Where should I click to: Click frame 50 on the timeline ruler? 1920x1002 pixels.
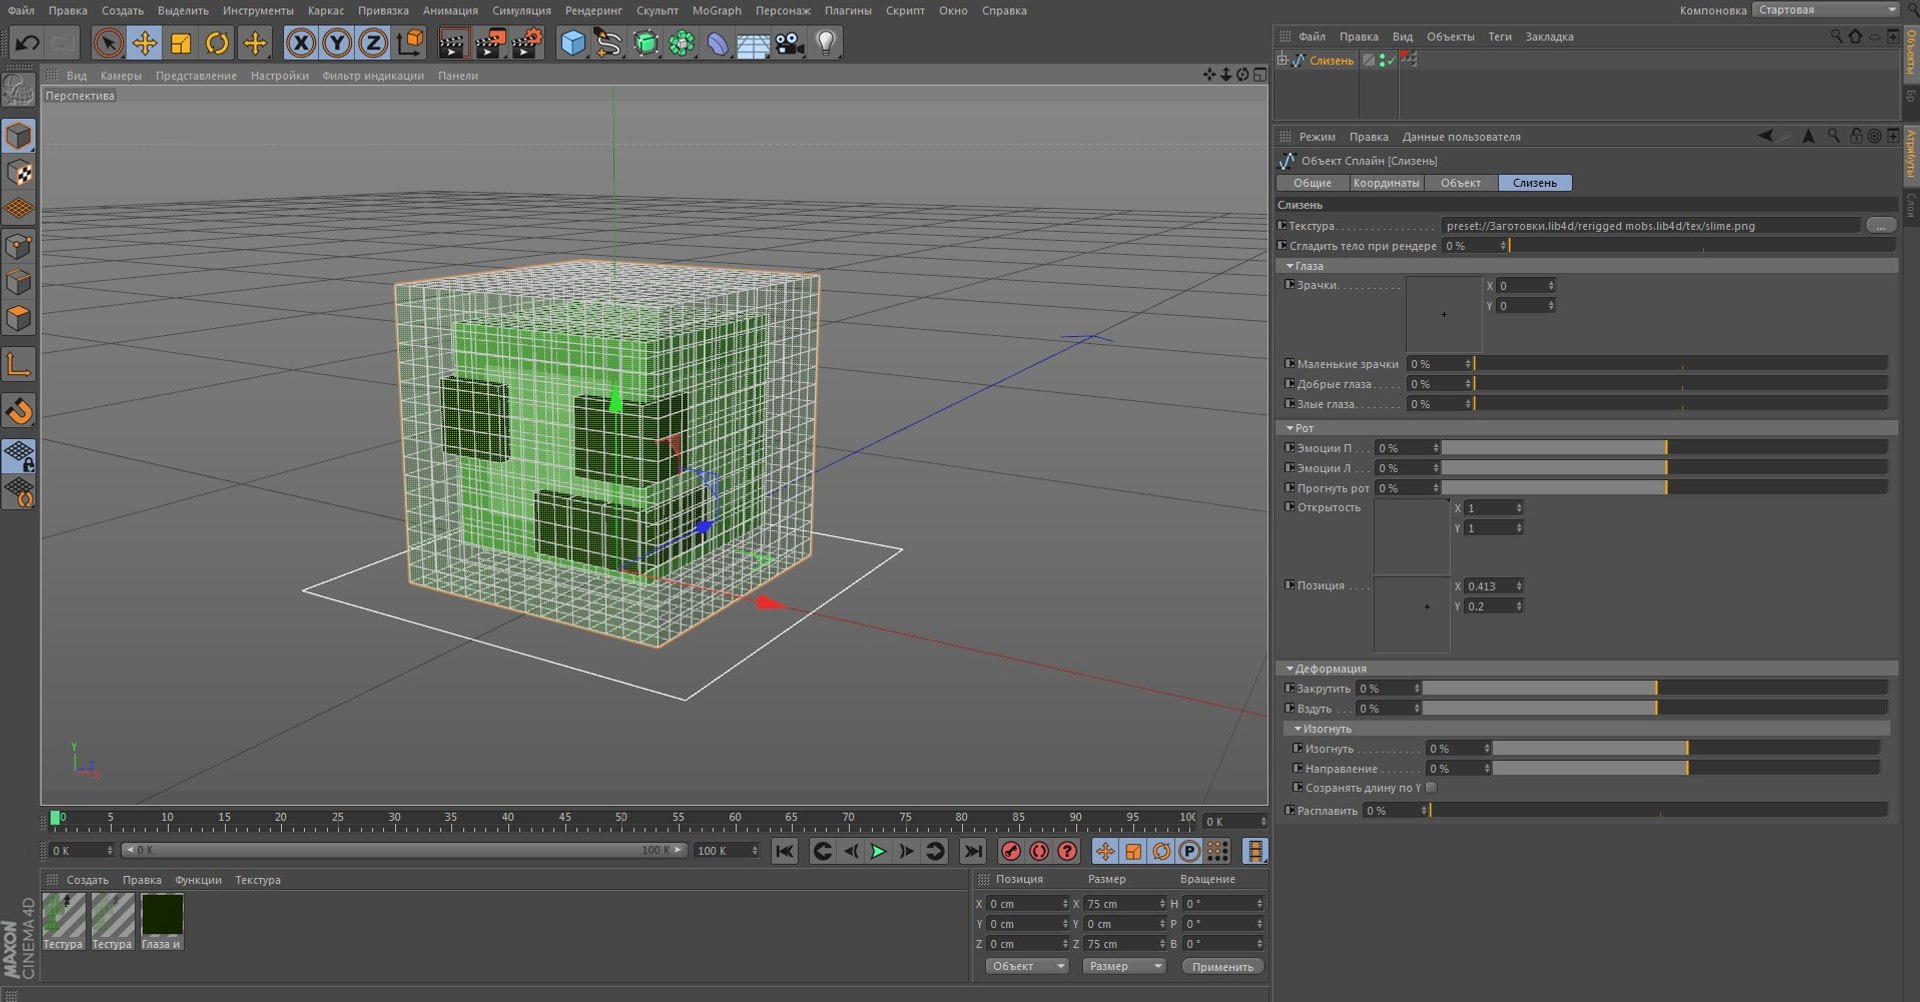[621, 820]
